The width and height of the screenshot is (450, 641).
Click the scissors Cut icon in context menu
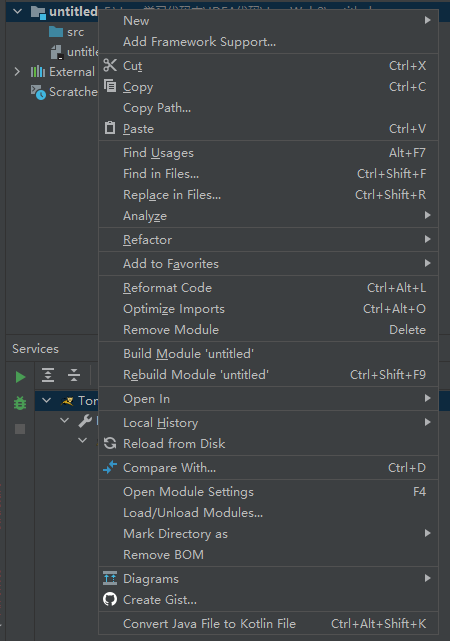(110, 65)
